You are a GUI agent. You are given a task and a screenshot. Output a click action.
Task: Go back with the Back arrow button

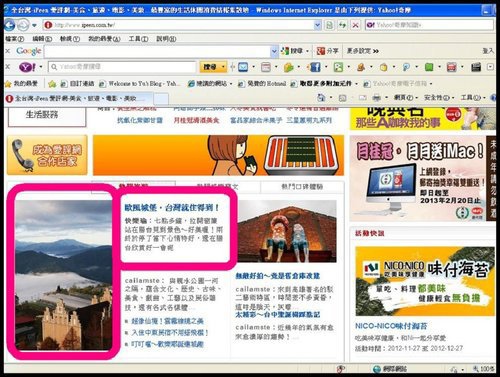click(10, 25)
